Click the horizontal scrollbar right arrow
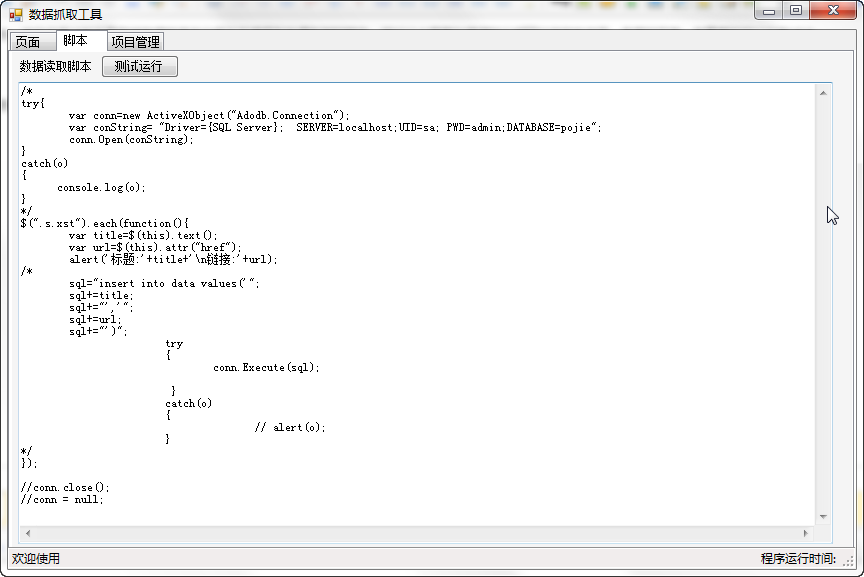864x577 pixels. pyautogui.click(x=806, y=533)
